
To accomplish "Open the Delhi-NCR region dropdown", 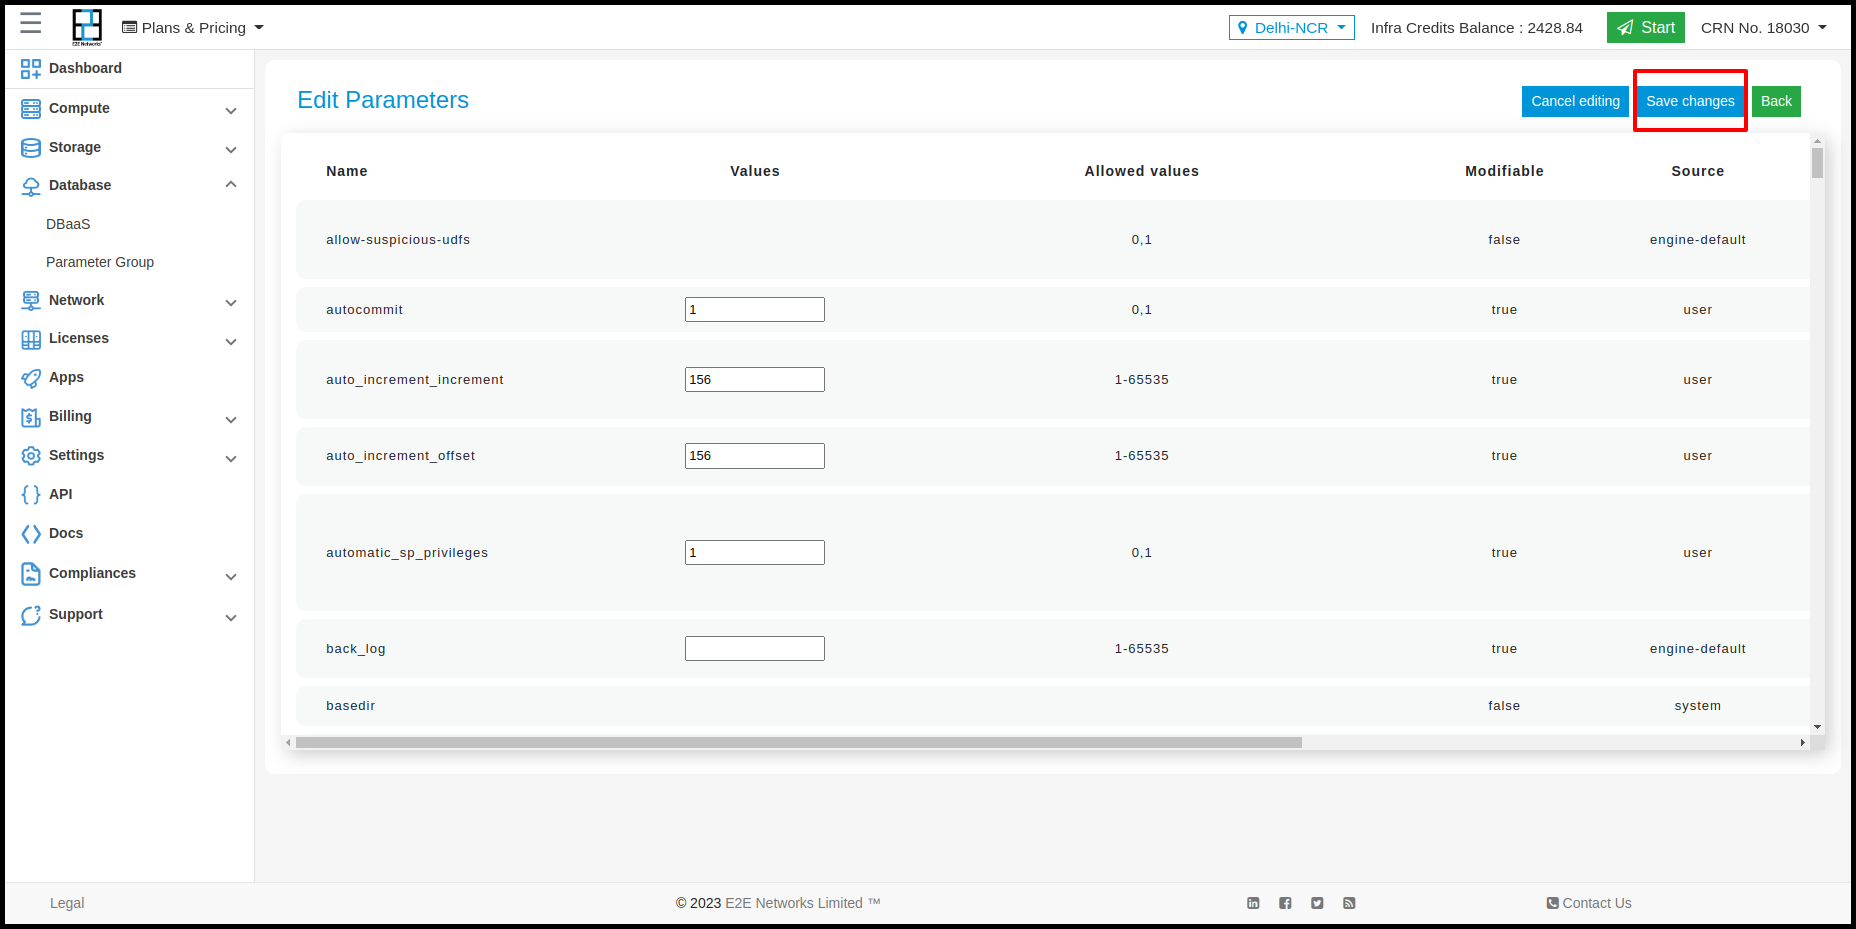I will click(1291, 28).
